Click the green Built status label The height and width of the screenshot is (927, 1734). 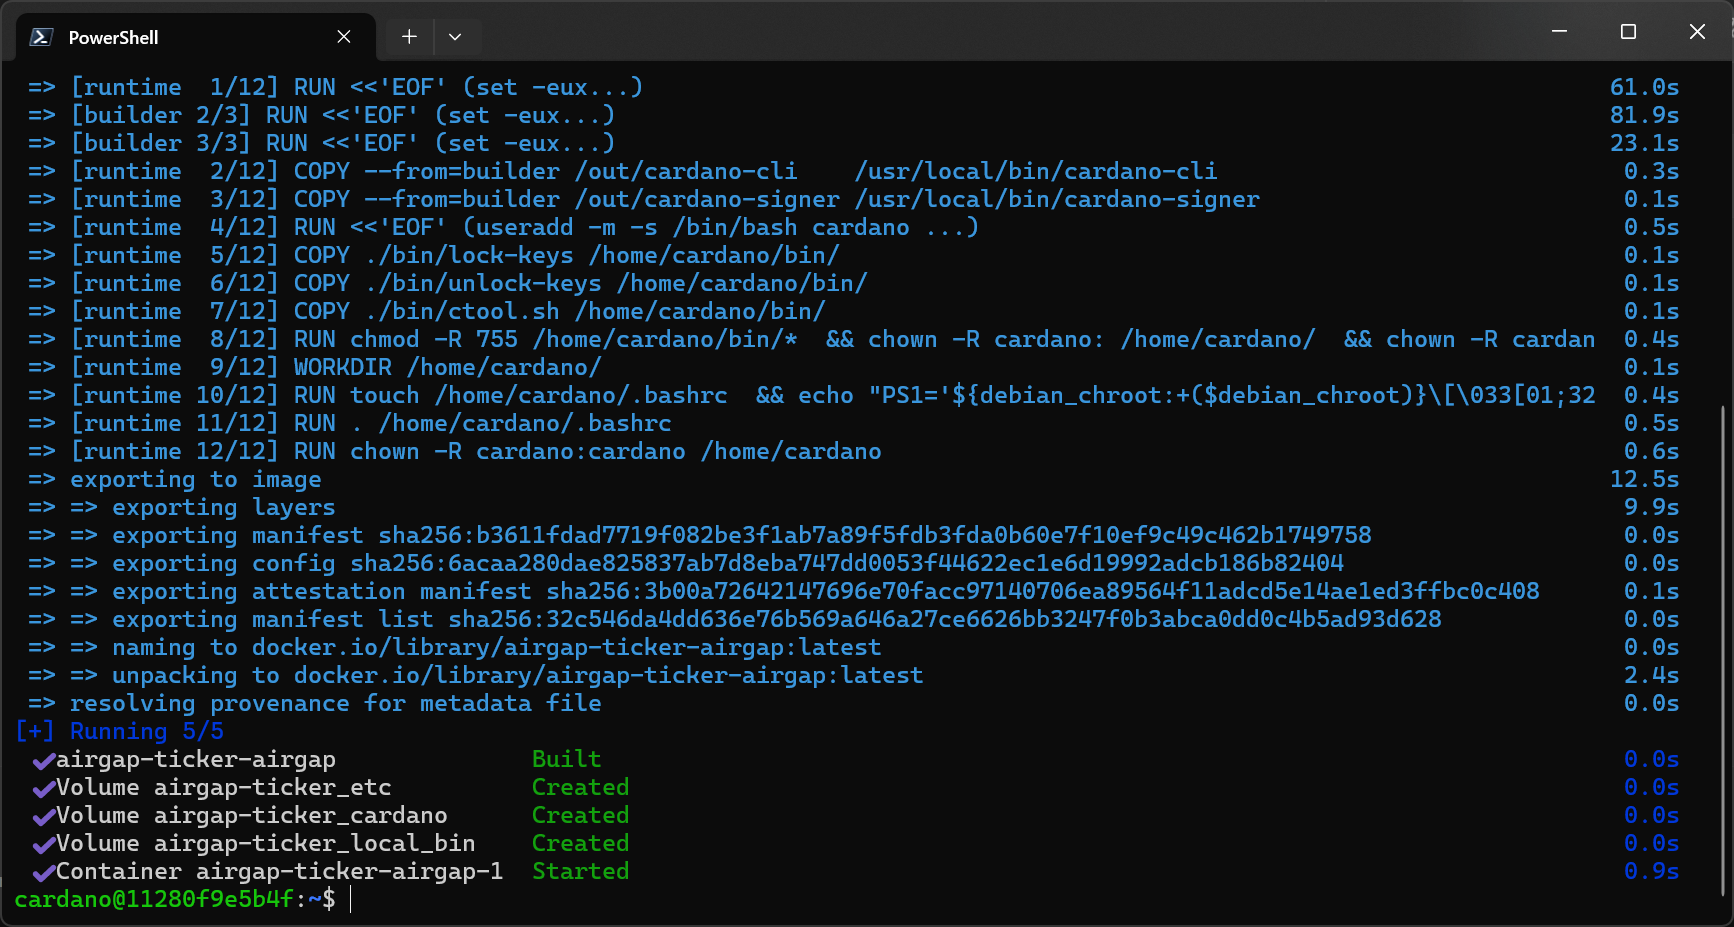point(566,759)
